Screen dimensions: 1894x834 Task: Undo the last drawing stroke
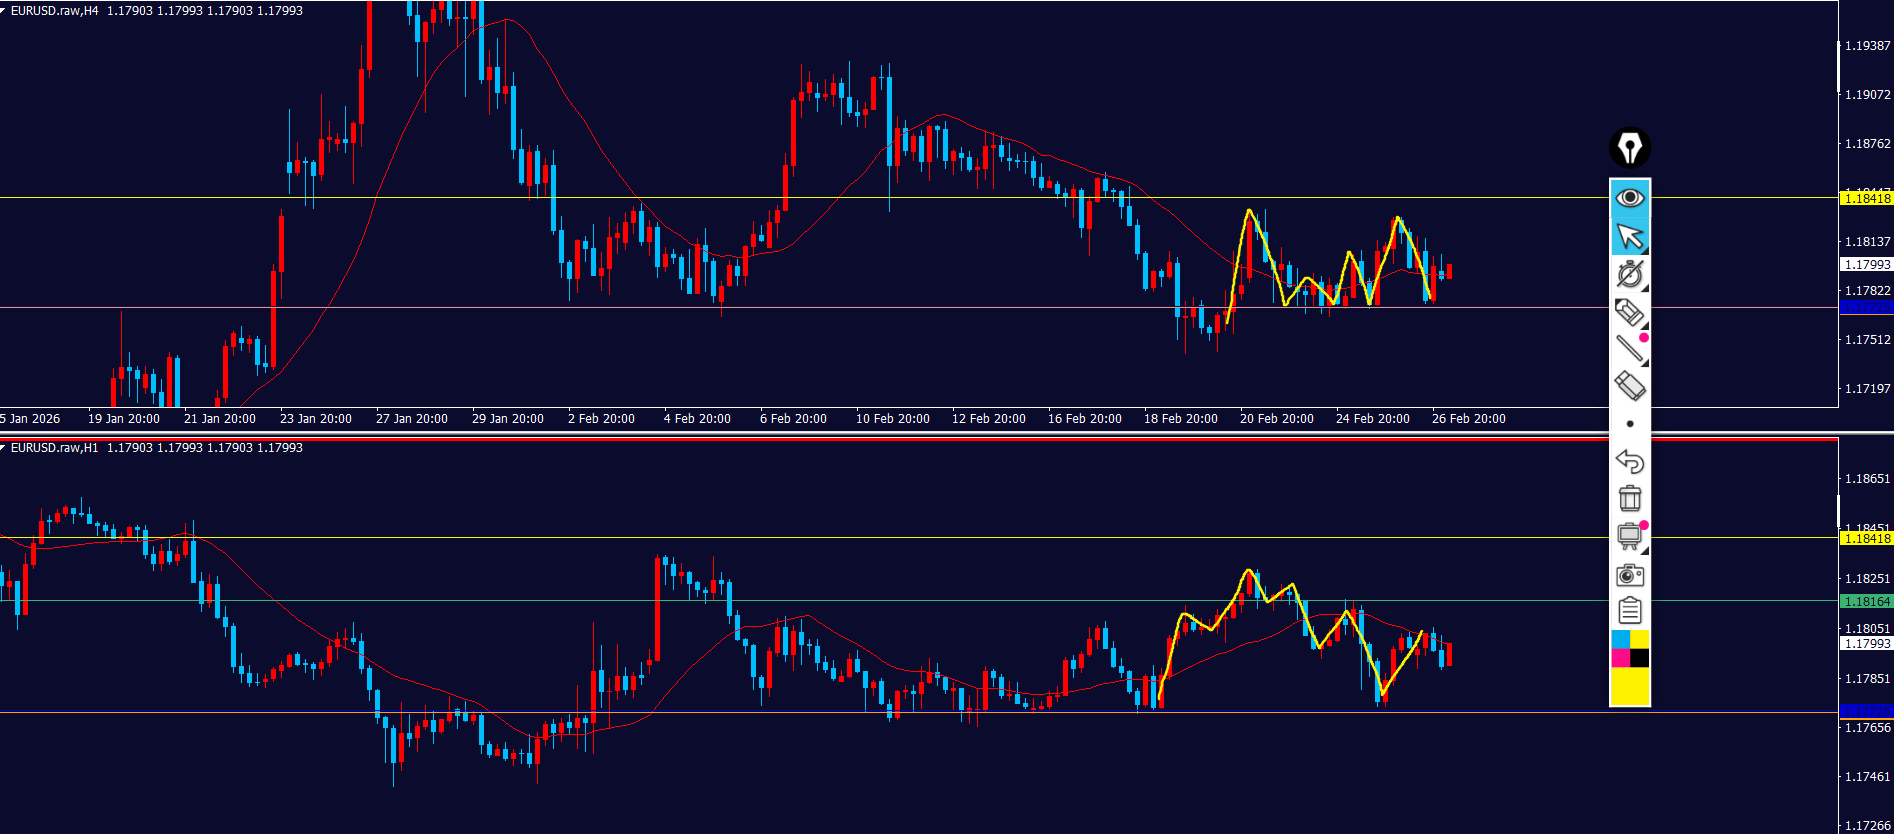tap(1630, 461)
